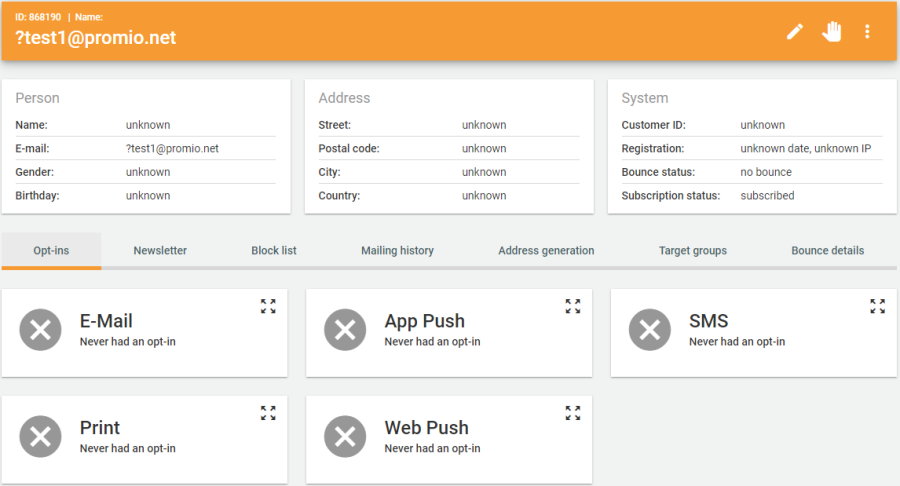Image resolution: width=900 pixels, height=486 pixels.
Task: Click the E-Mail opt-in status X icon
Action: coord(41,330)
